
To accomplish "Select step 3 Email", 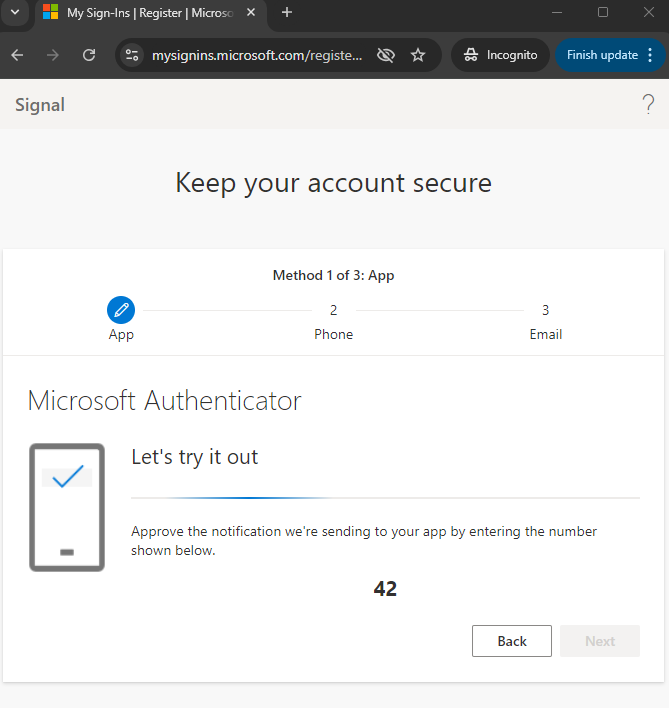I will point(545,322).
